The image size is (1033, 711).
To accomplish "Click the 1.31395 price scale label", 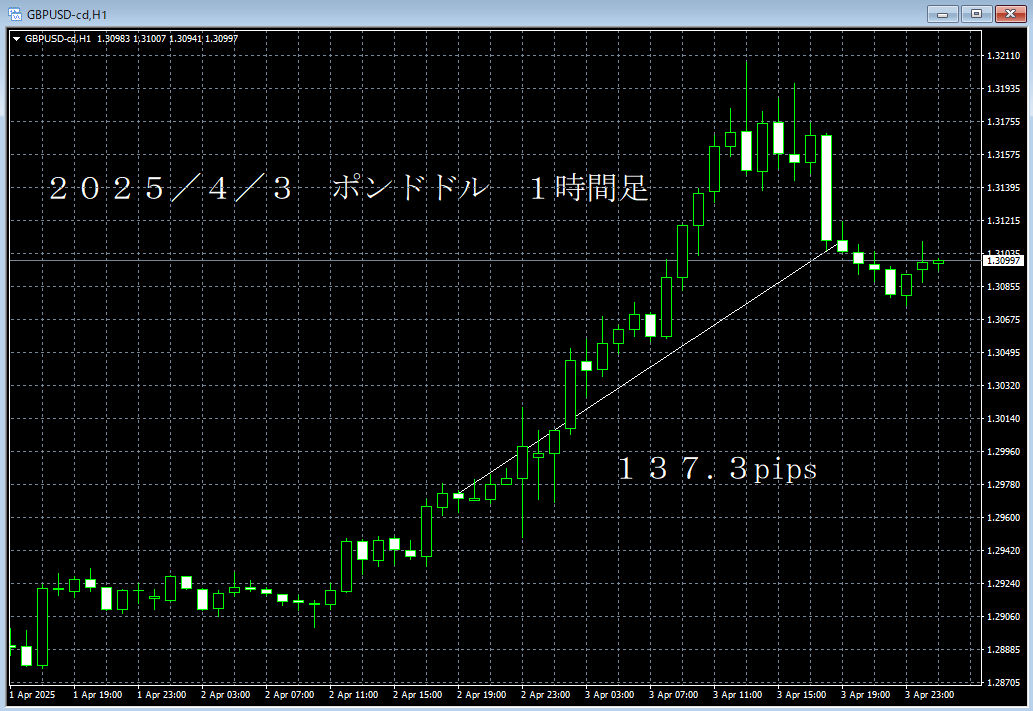I will [1003, 188].
